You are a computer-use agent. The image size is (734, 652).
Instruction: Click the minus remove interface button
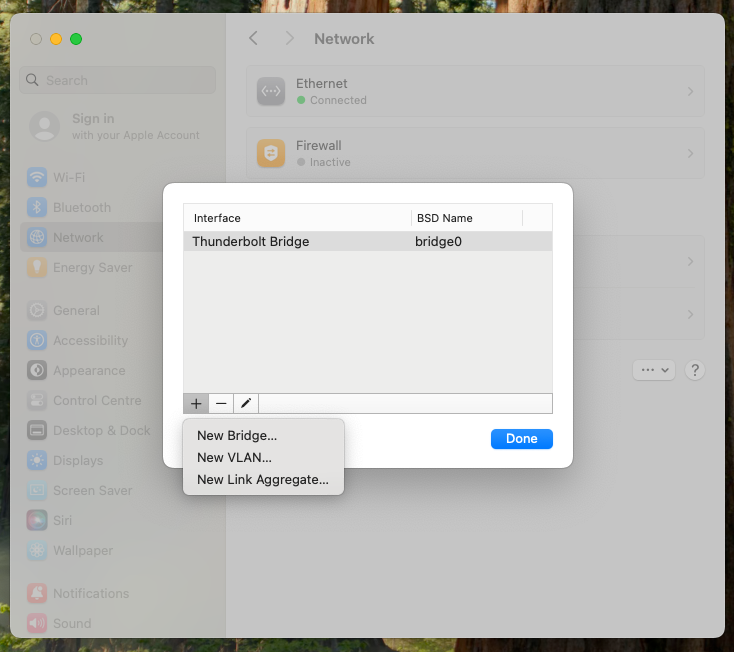point(221,403)
